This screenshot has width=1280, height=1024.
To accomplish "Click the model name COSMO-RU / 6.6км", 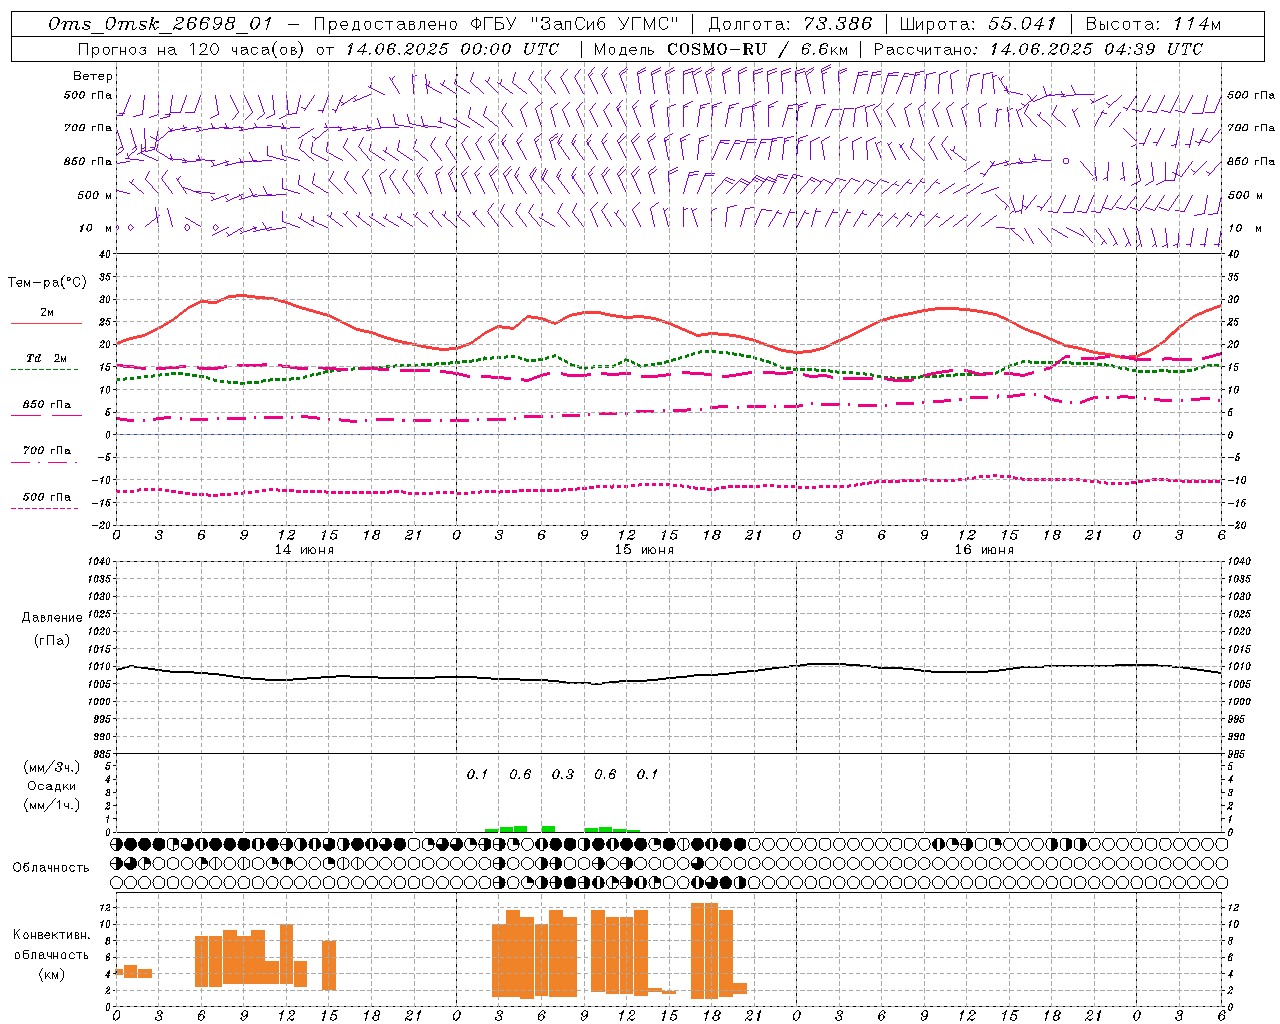I will tap(758, 49).
